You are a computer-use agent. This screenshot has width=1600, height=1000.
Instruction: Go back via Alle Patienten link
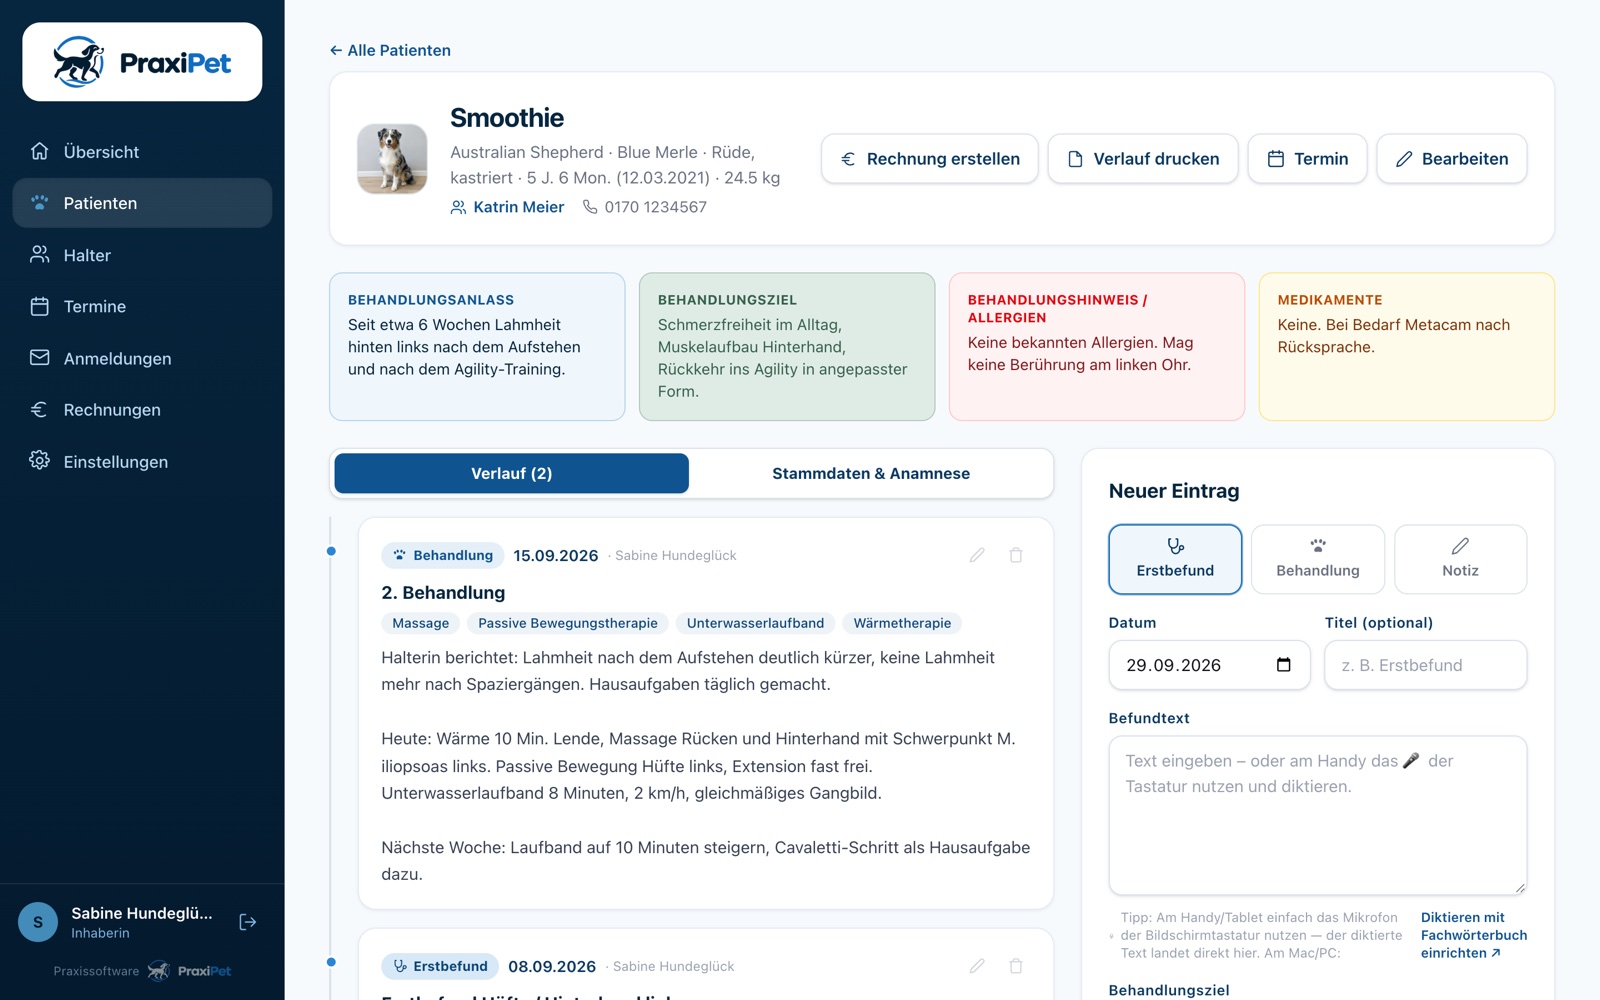390,50
